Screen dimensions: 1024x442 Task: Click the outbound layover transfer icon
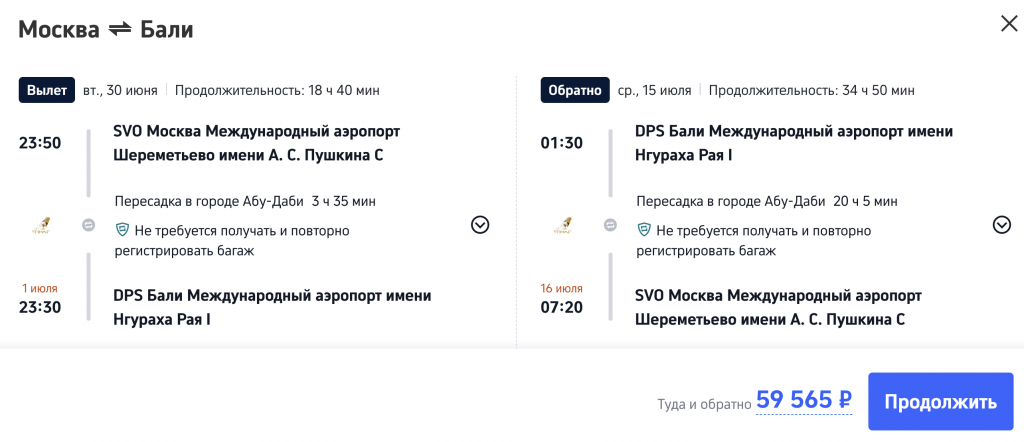point(88,225)
